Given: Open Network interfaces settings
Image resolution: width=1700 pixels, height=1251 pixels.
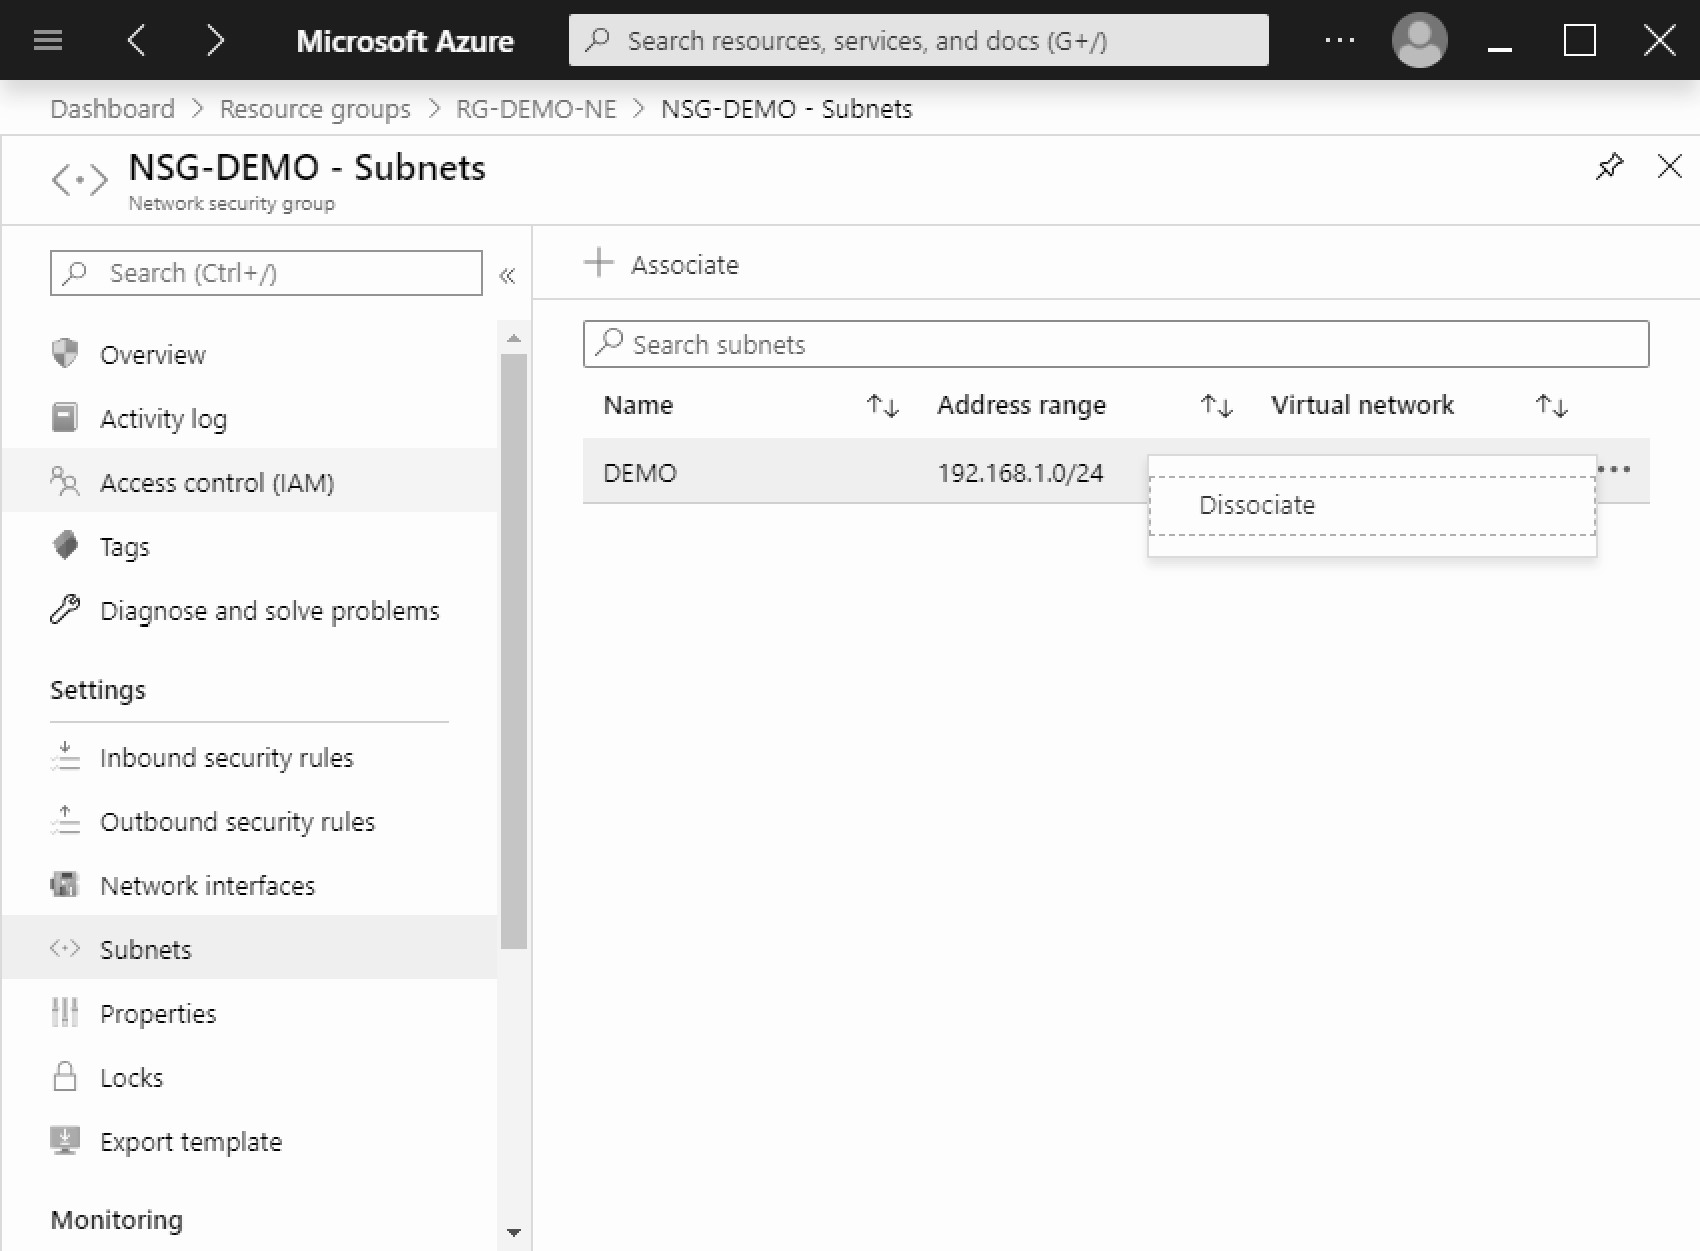Looking at the screenshot, I should pyautogui.click(x=206, y=885).
